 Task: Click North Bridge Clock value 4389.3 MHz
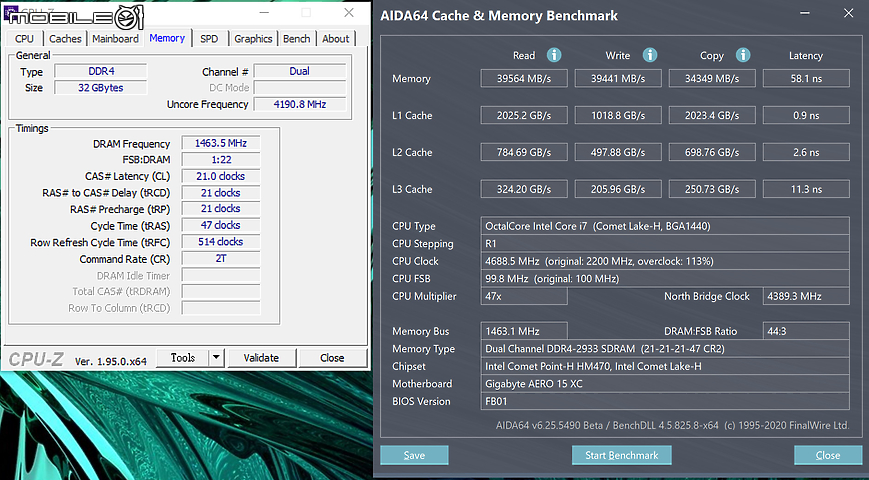(806, 296)
